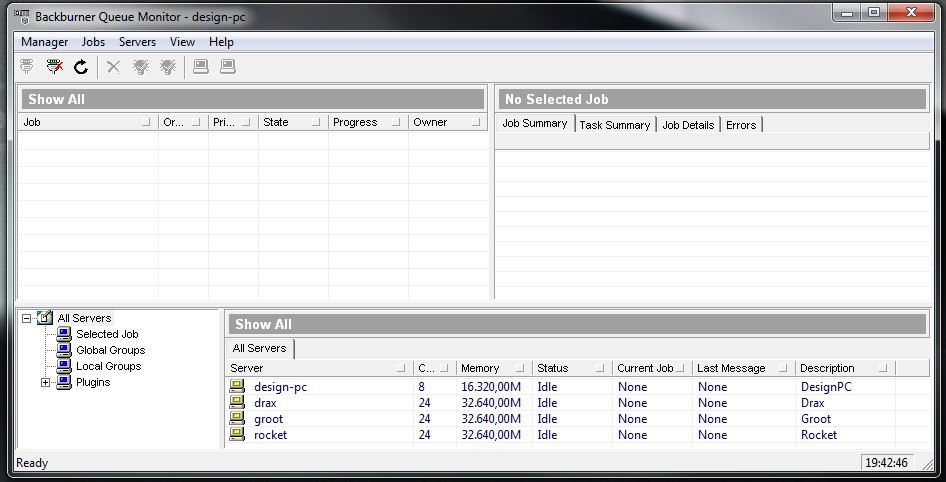Open the Help menu
The width and height of the screenshot is (946, 482).
pyautogui.click(x=221, y=42)
